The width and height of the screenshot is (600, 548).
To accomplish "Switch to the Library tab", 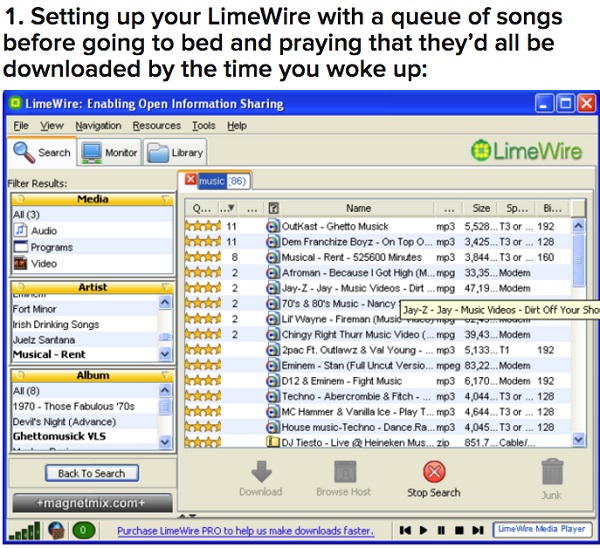I will pos(175,153).
